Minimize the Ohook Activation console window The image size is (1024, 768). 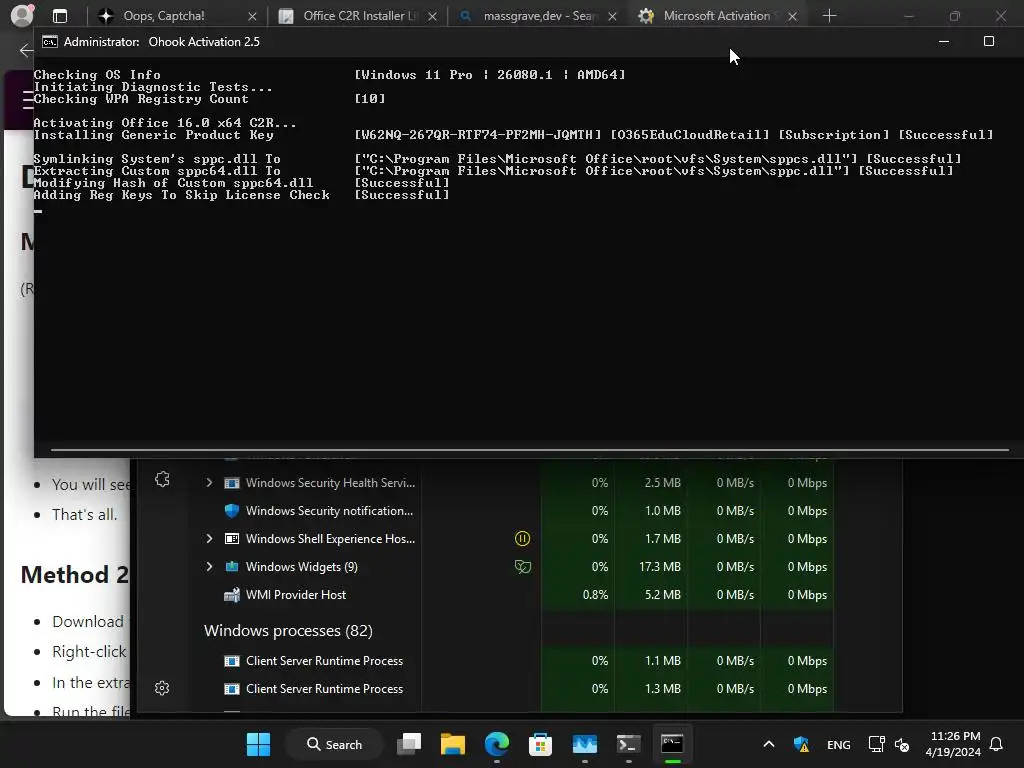pyautogui.click(x=944, y=41)
